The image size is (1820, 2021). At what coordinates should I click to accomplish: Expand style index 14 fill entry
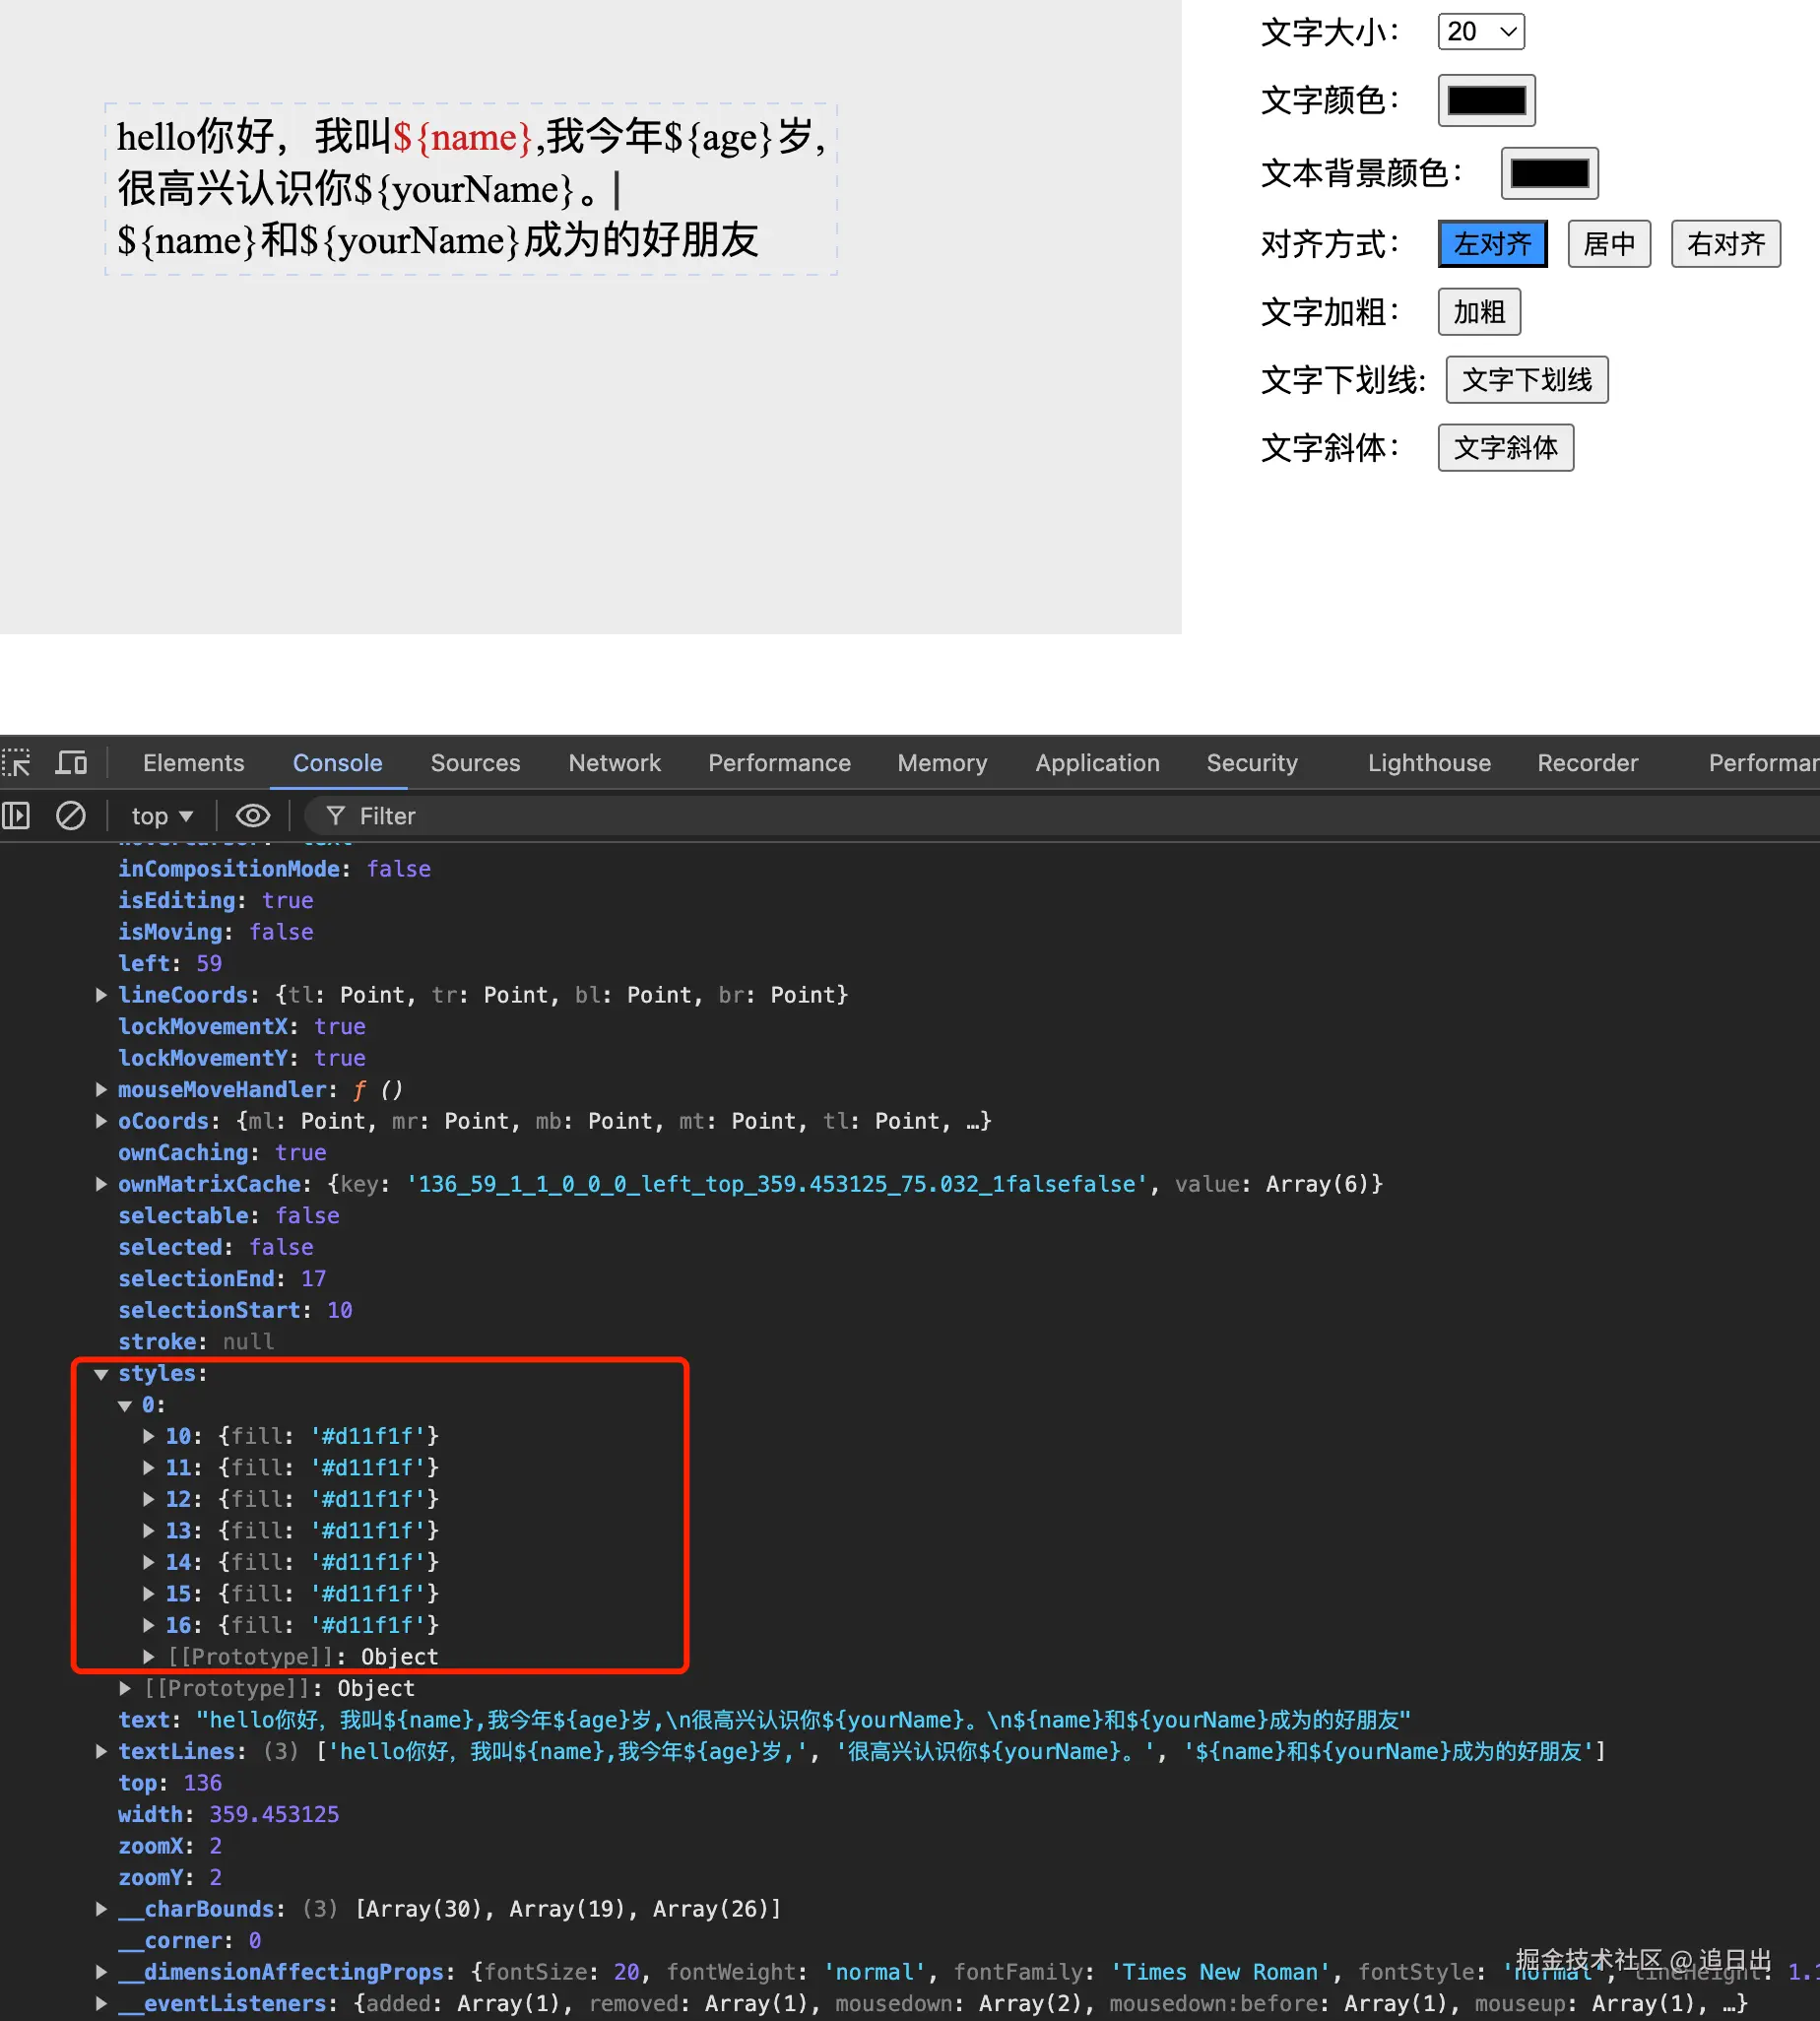149,1563
